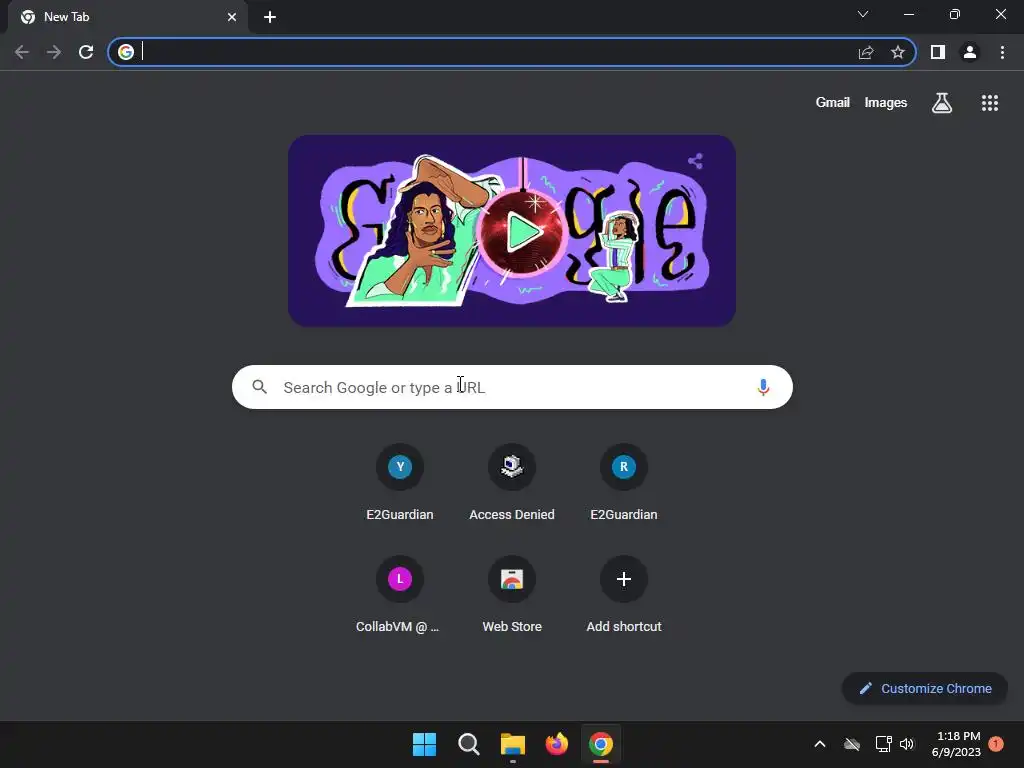Bookmark this tab with the star icon
Screen dimensions: 1024x768
pyautogui.click(x=898, y=52)
